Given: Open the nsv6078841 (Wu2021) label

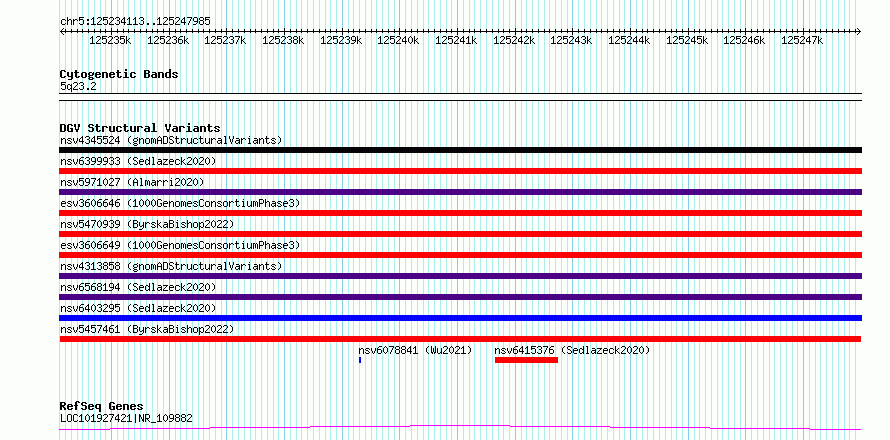Looking at the screenshot, I should pos(415,350).
